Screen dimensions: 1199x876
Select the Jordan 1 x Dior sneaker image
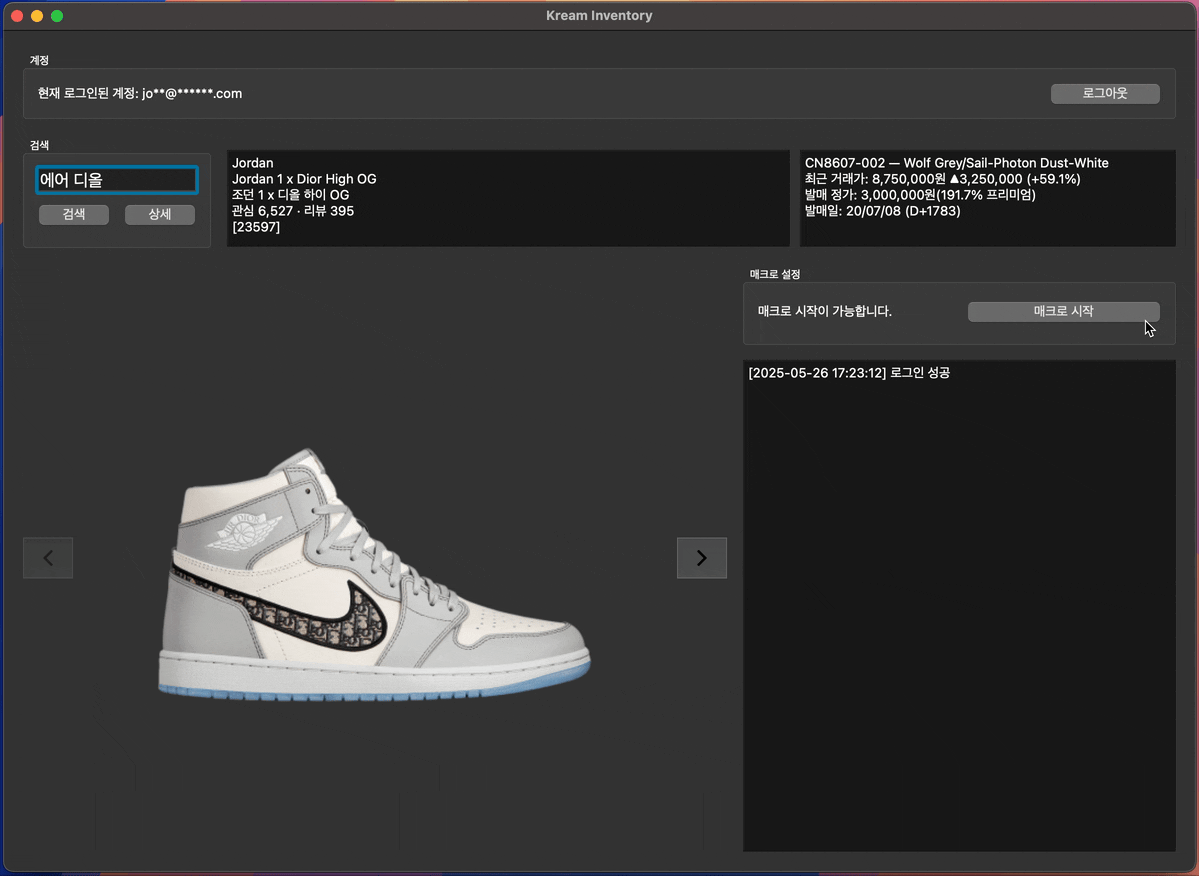(374, 573)
